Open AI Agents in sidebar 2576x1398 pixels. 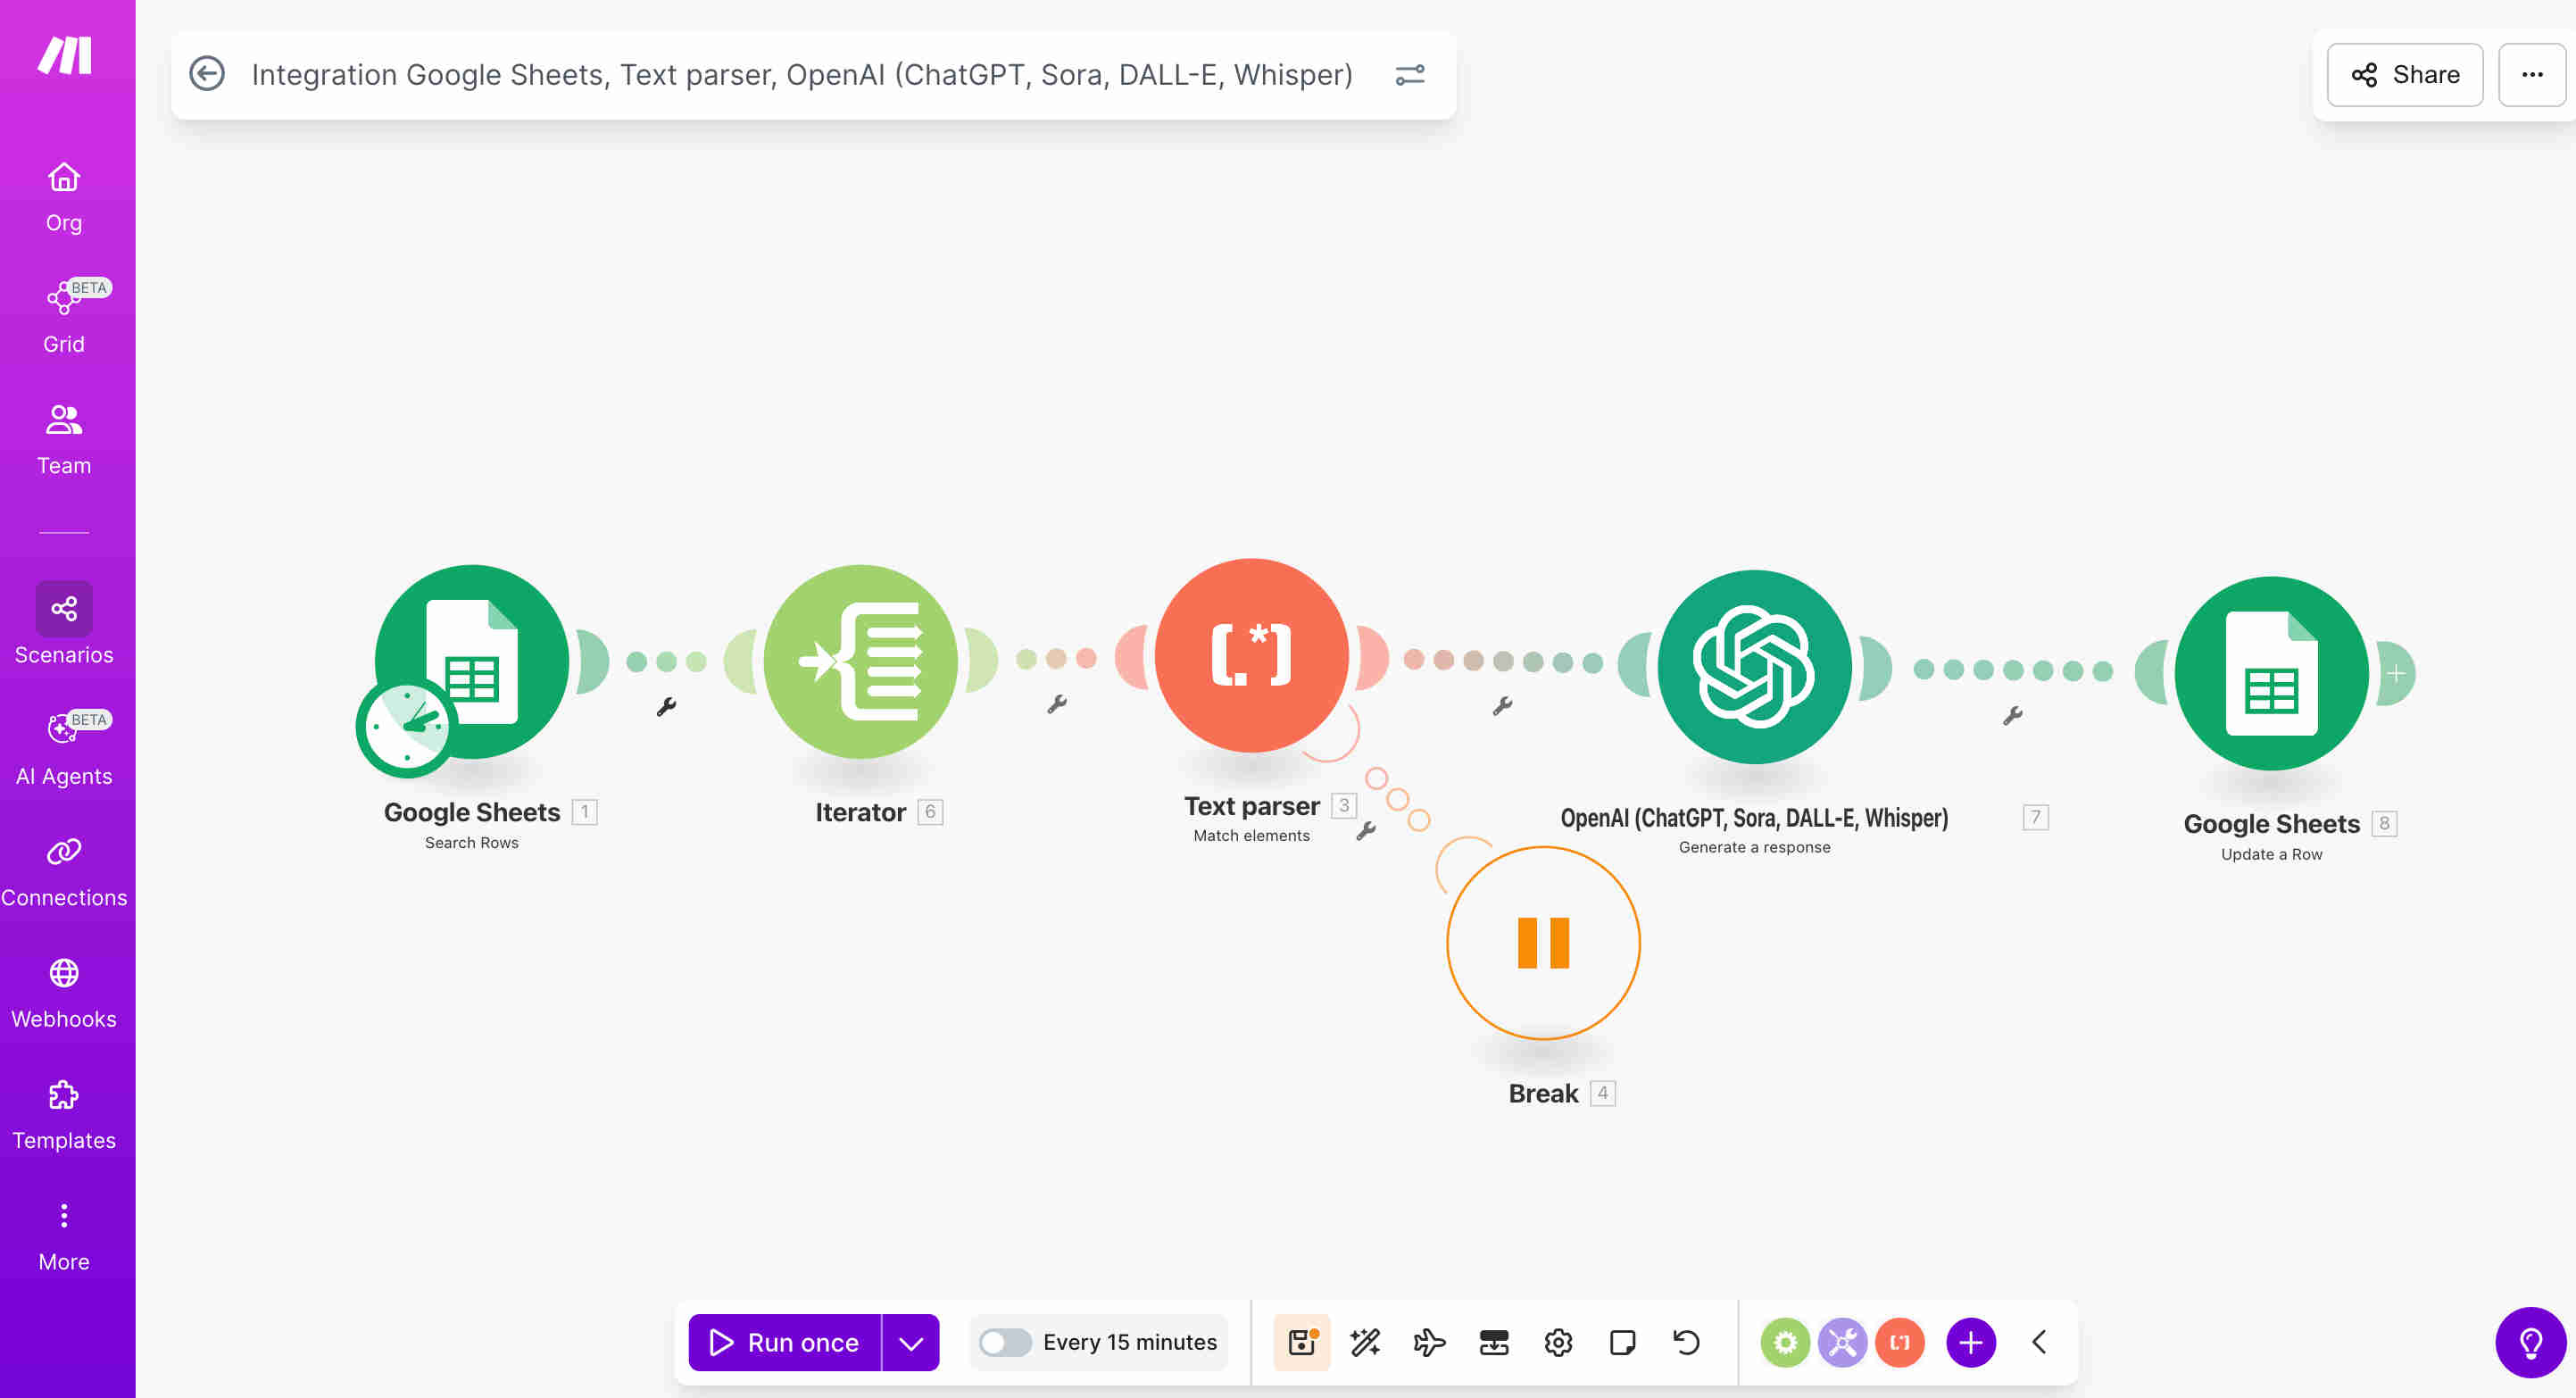coord(64,750)
